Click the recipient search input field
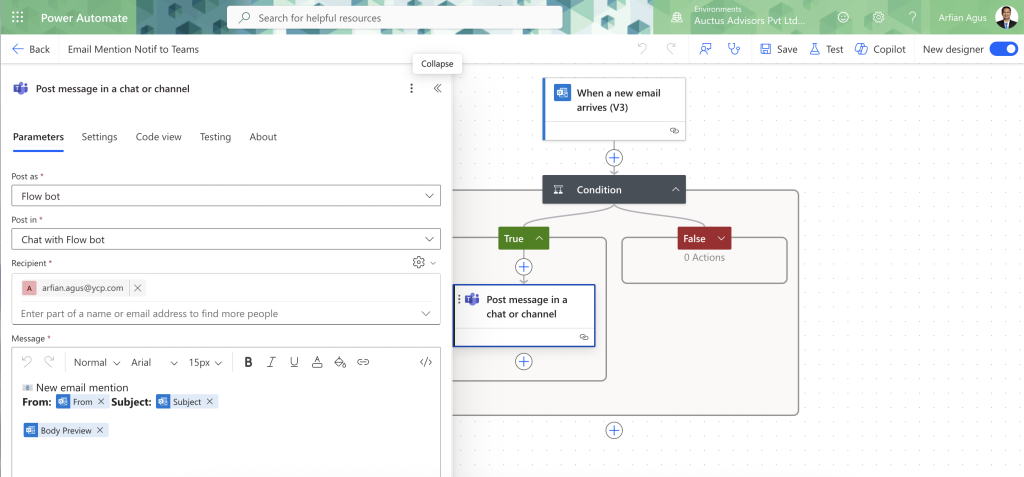The image size is (1024, 477). 216,314
